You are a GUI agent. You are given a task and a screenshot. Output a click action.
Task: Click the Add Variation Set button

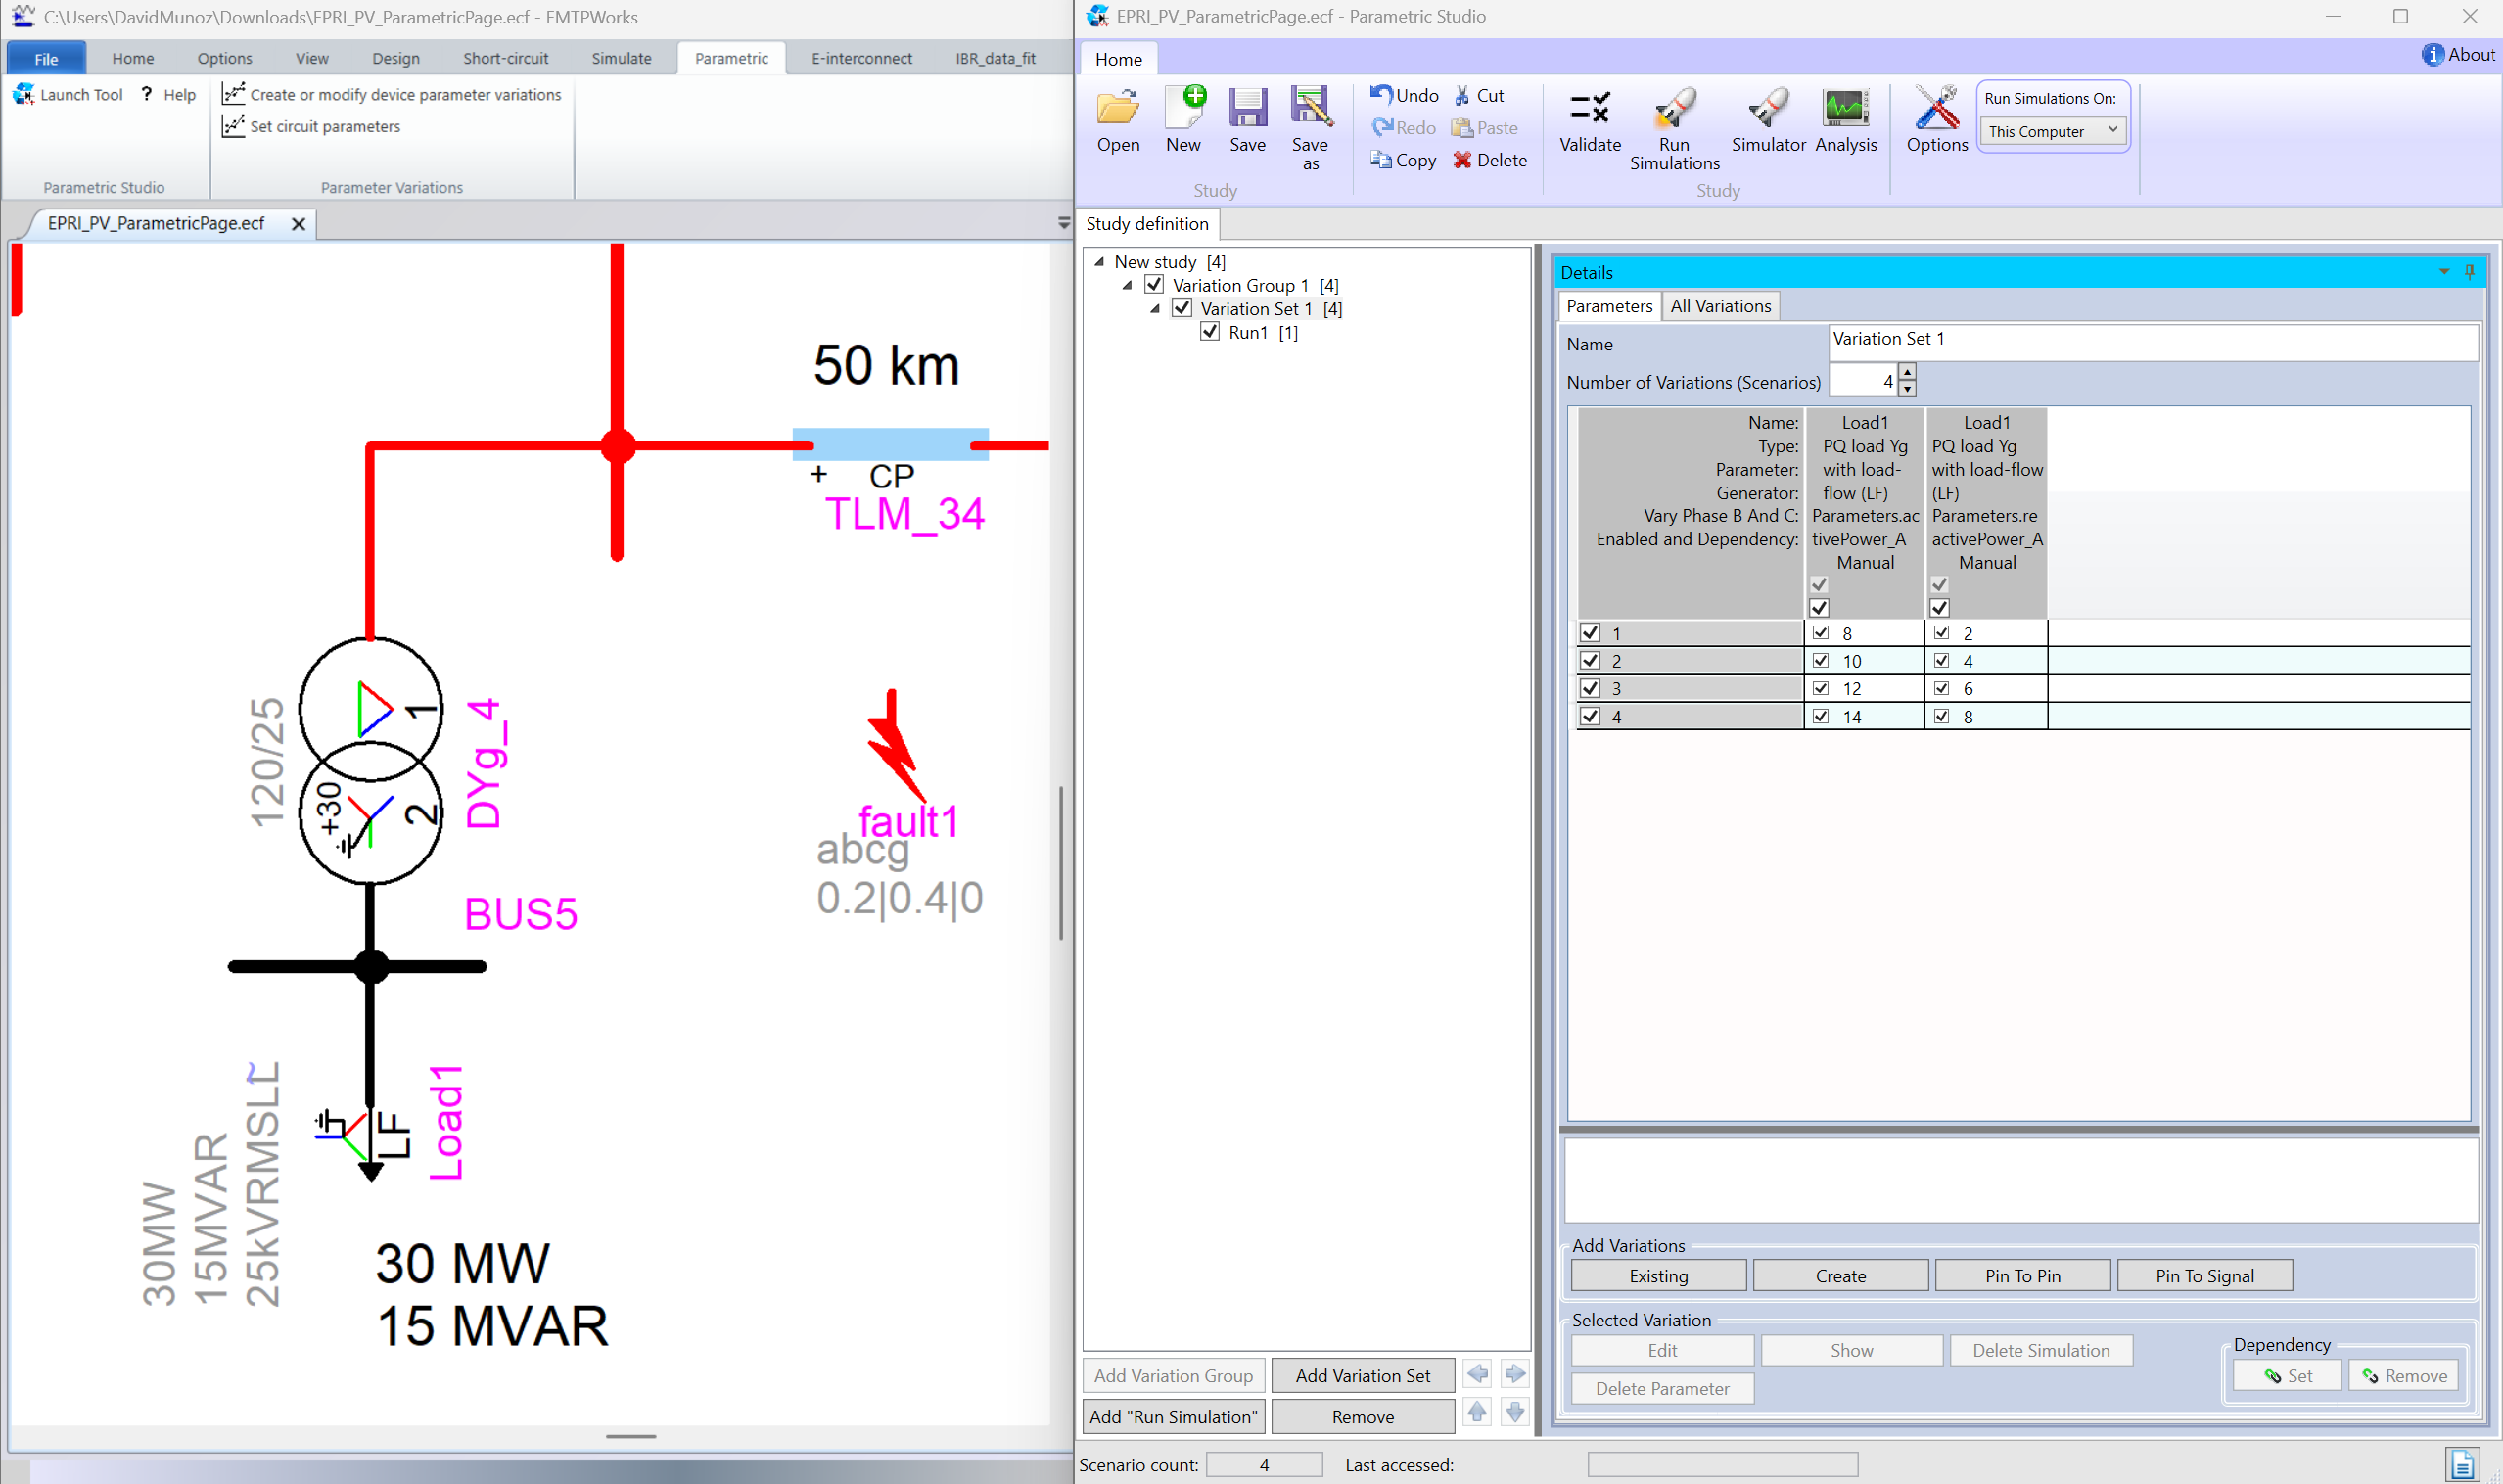1363,1375
